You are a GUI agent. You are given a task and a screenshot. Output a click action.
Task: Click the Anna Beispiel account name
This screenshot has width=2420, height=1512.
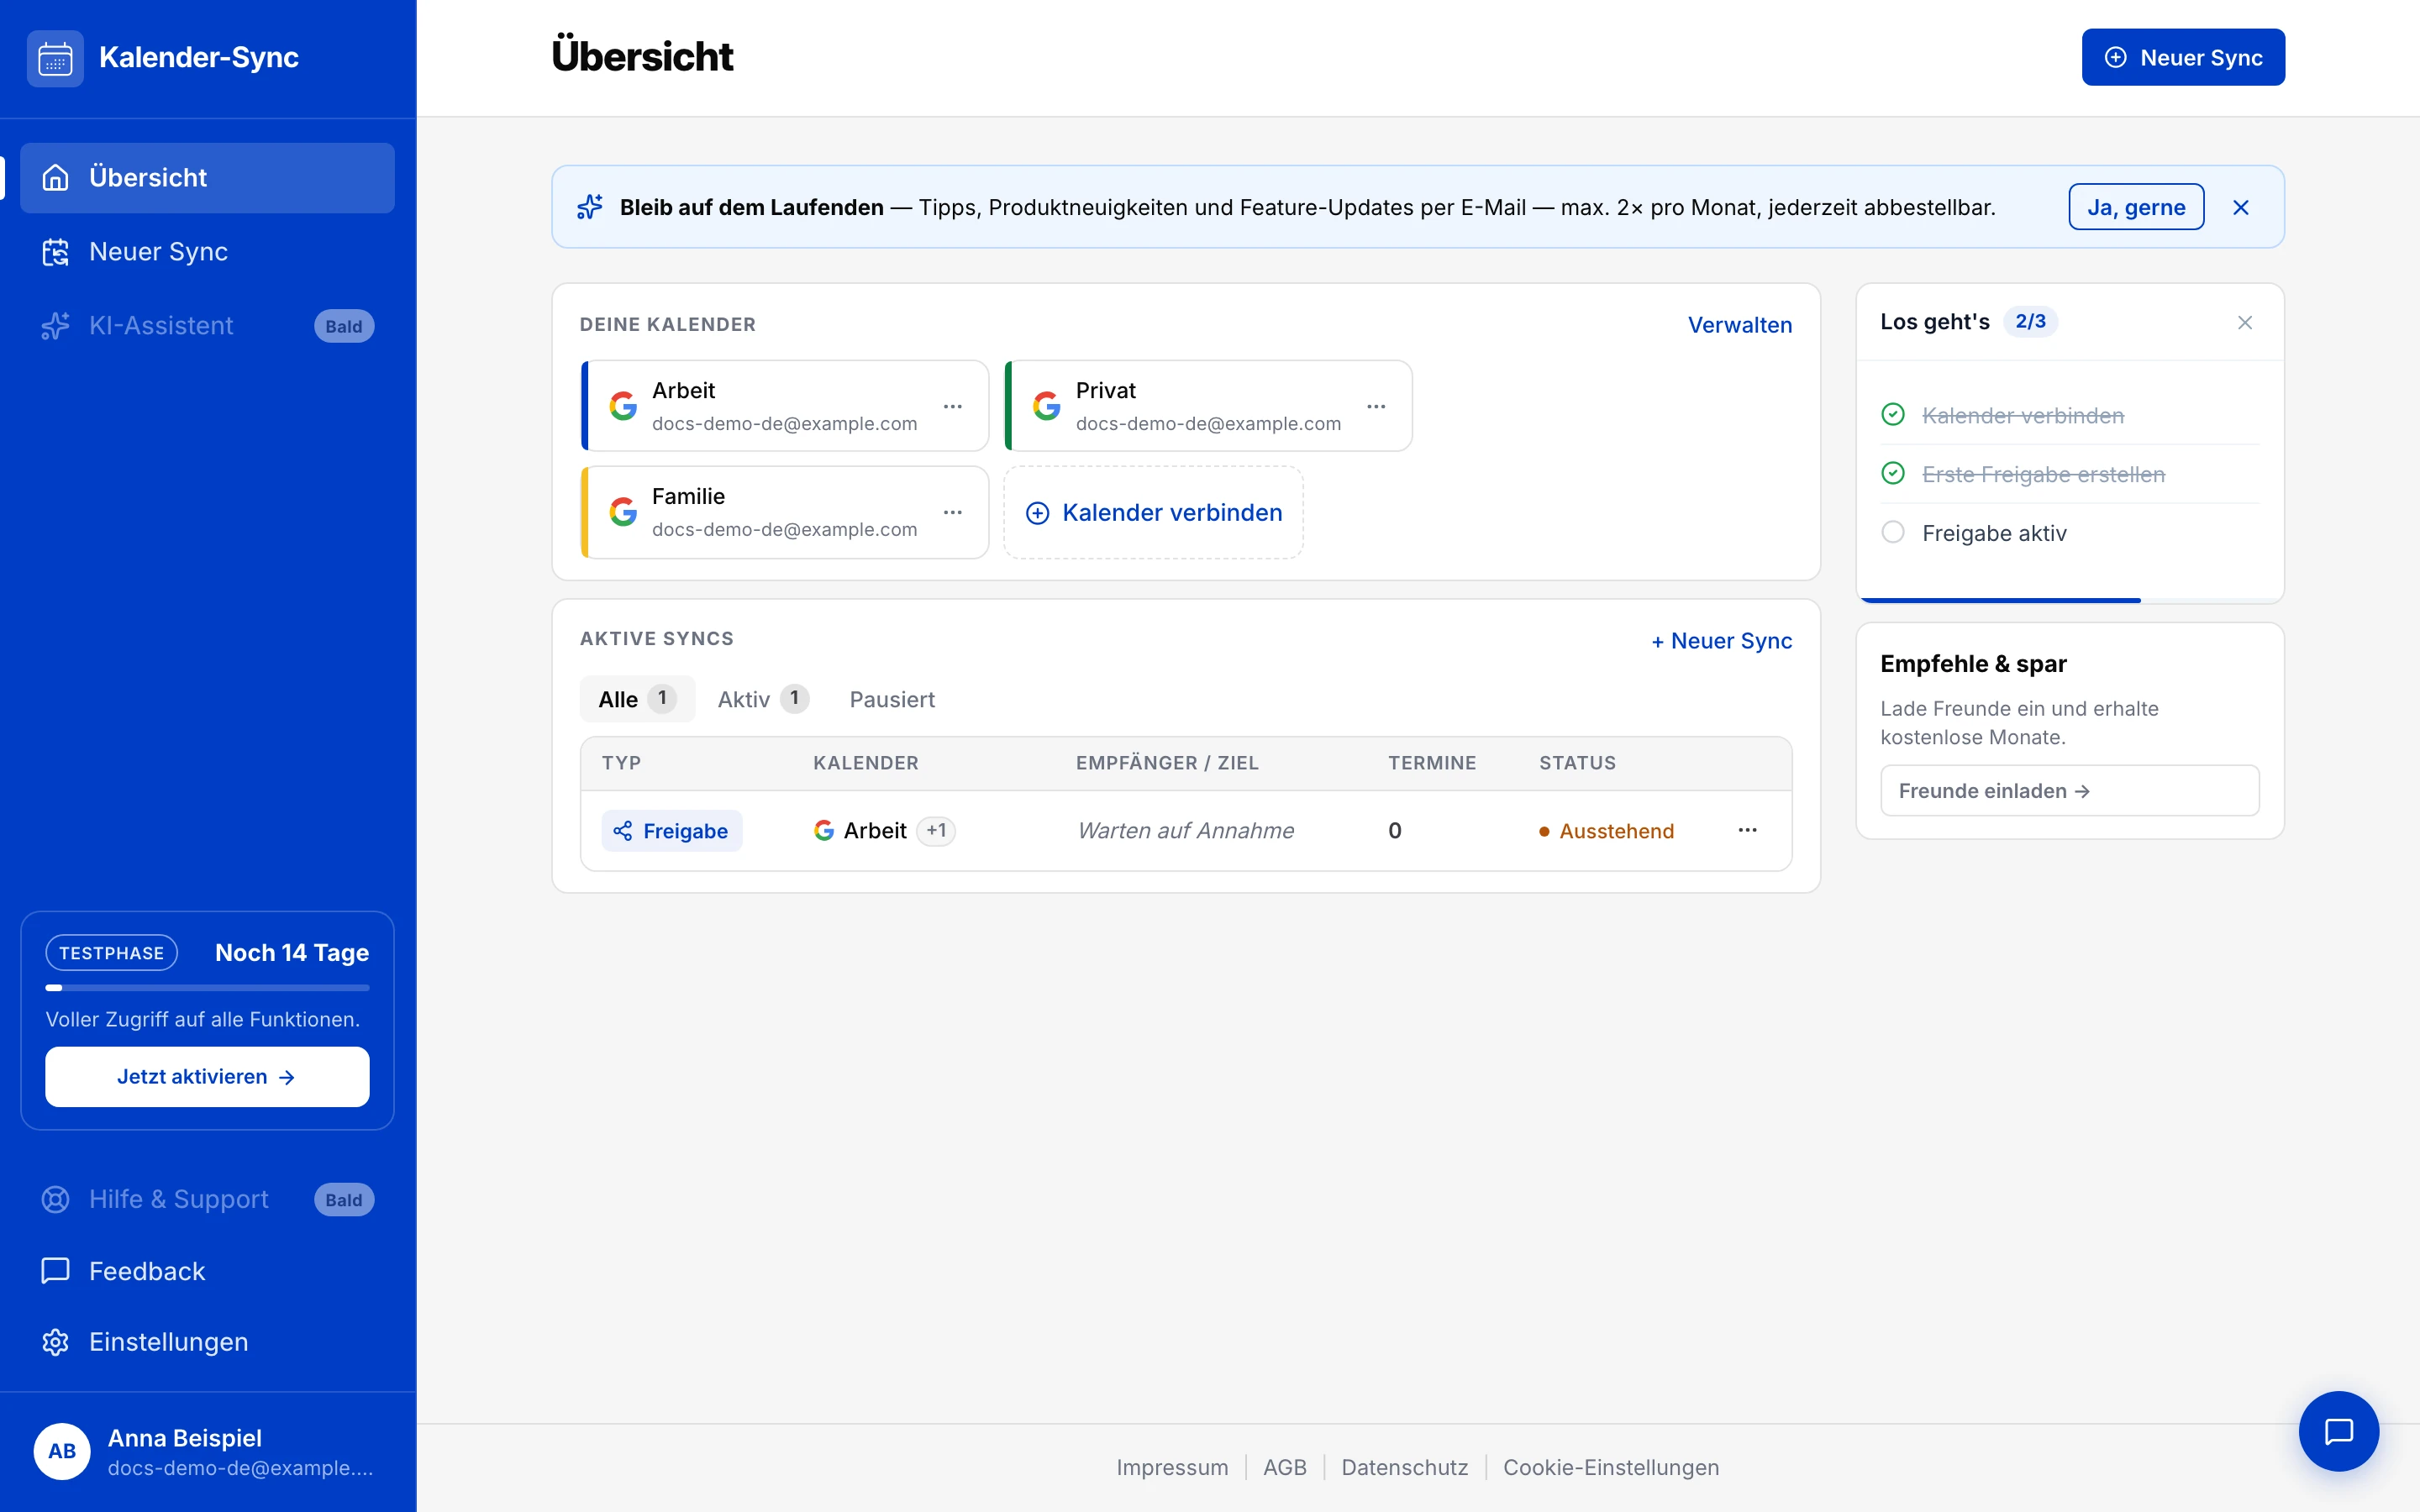click(x=185, y=1438)
